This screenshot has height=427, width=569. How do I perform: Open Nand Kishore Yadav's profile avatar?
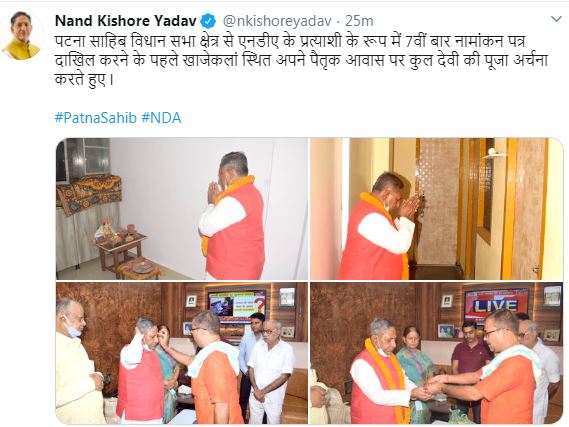(22, 35)
